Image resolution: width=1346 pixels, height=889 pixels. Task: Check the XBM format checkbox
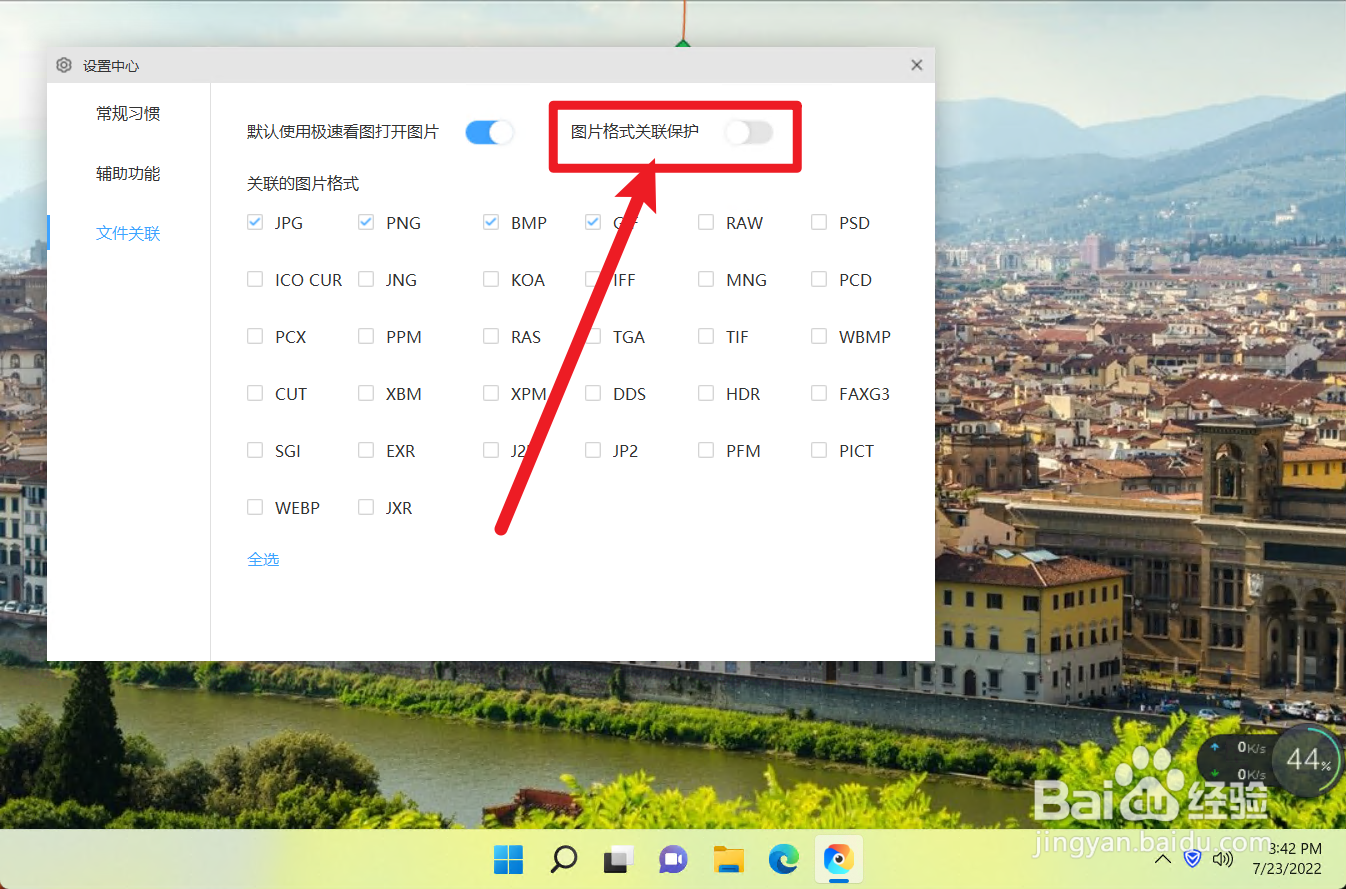(366, 393)
